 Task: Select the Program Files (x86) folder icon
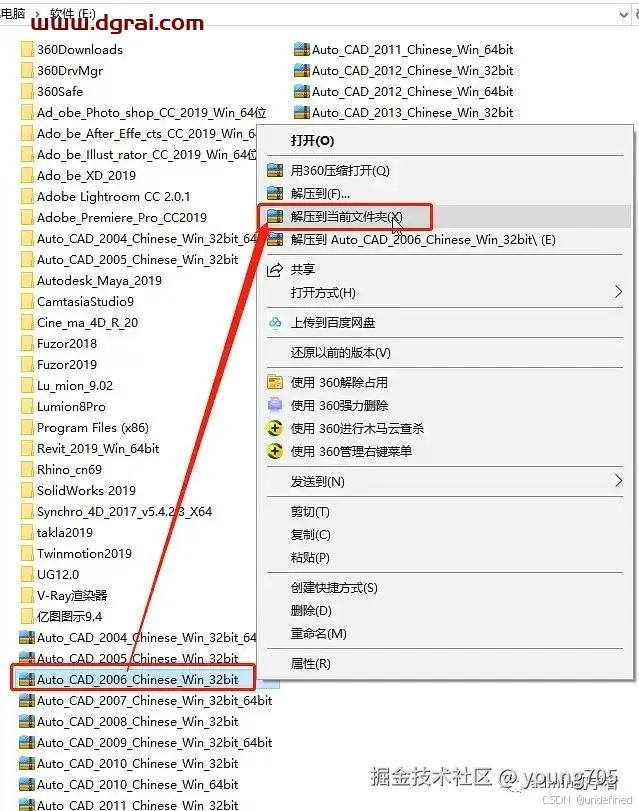coord(27,428)
